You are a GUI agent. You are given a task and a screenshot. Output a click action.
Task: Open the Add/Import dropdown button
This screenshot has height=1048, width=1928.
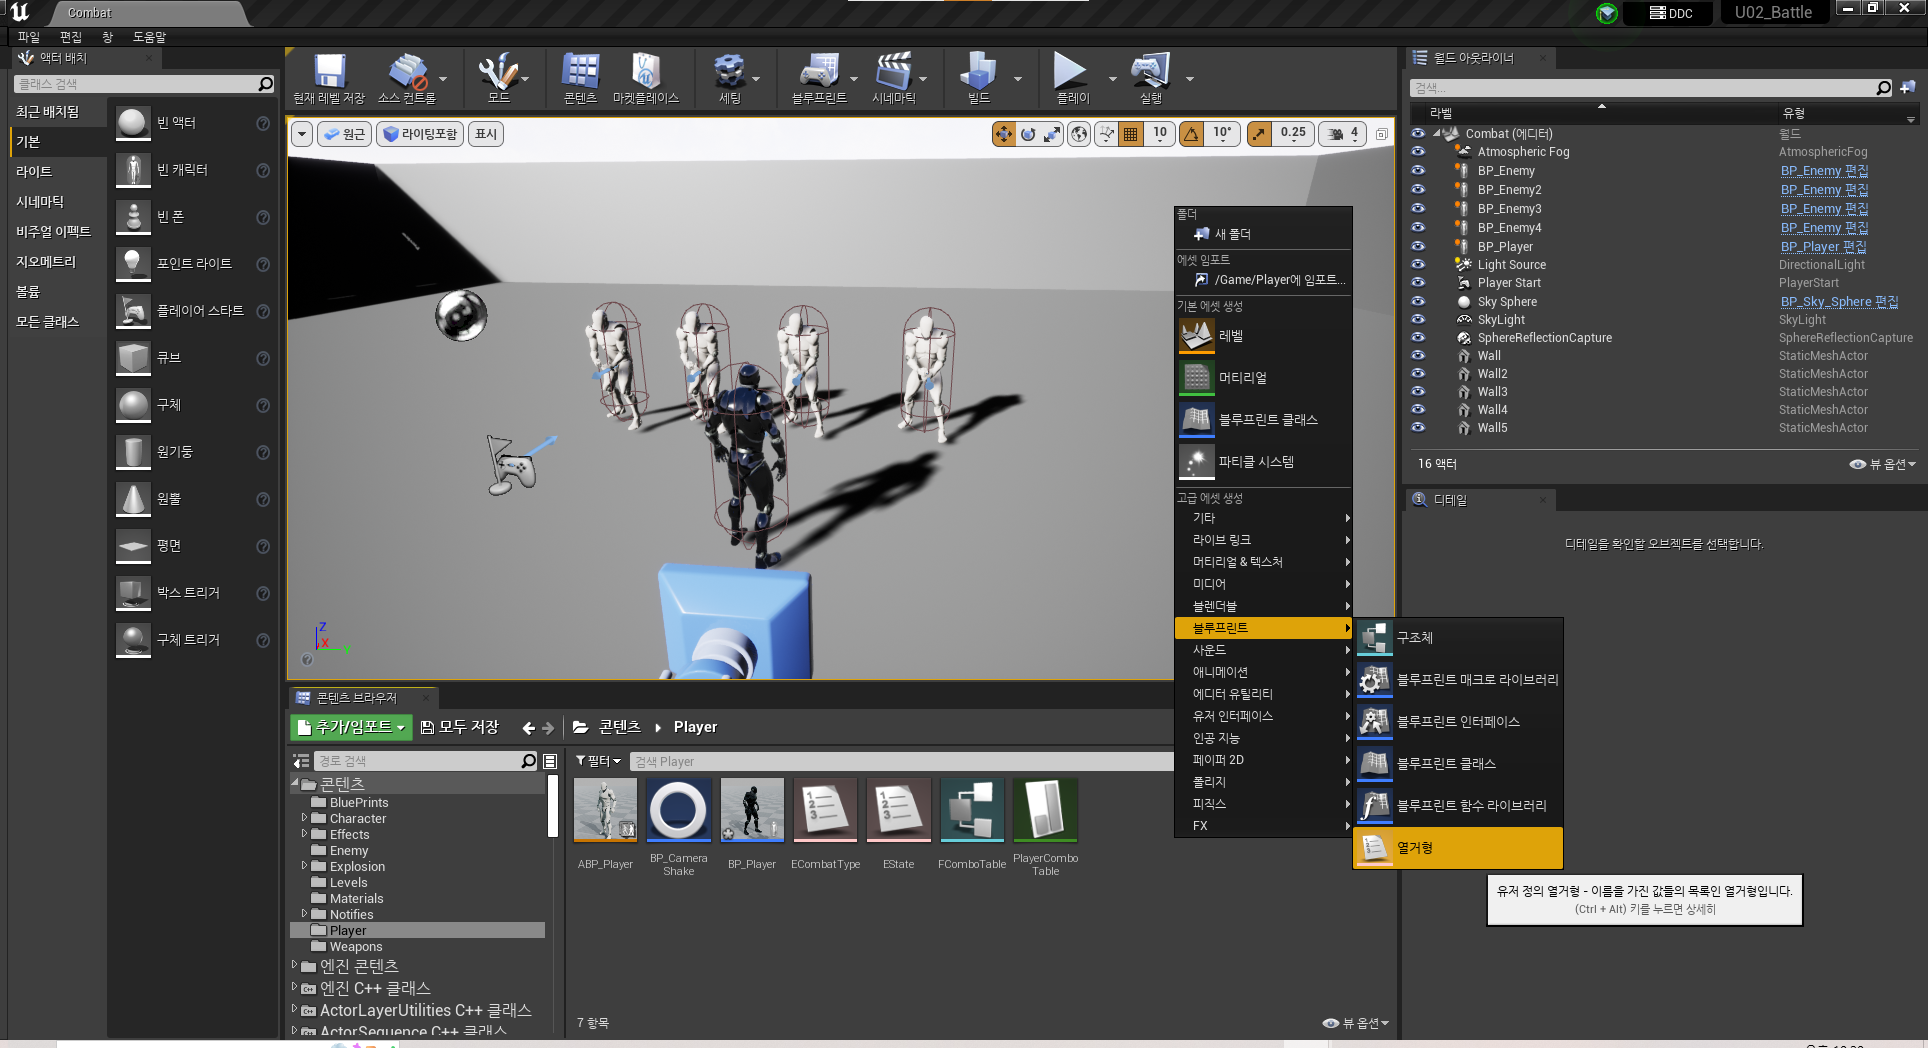[x=351, y=727]
